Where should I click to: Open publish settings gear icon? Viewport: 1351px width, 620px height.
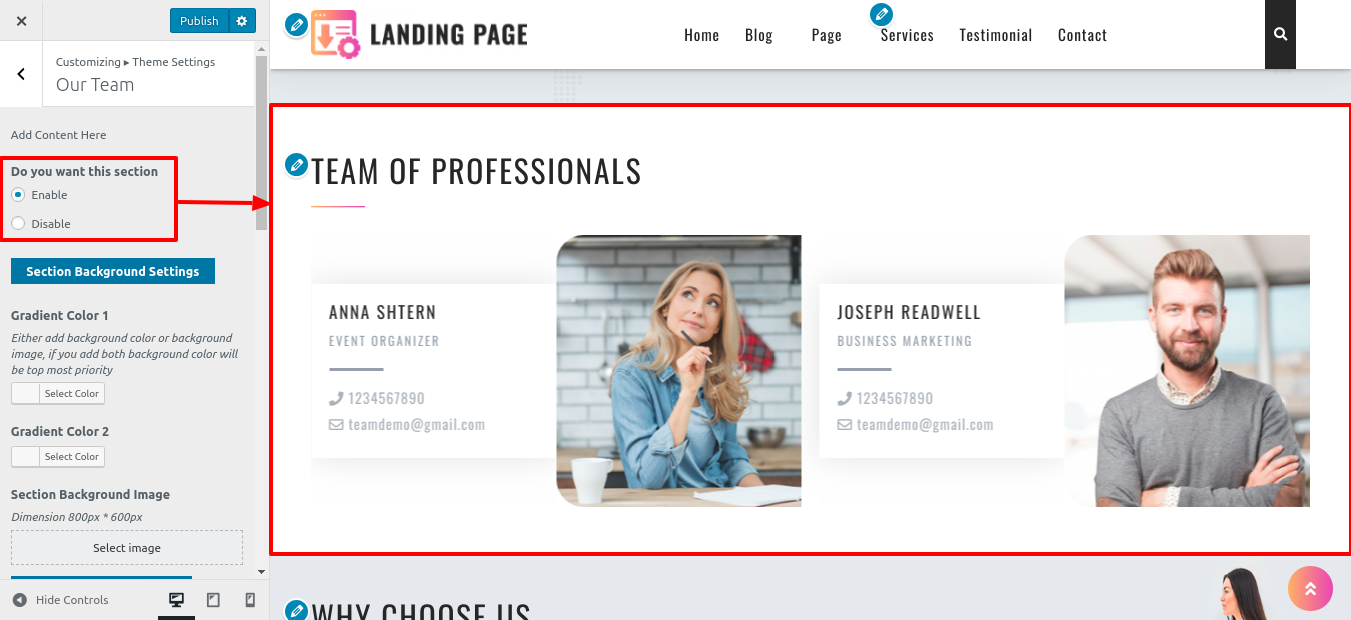[x=242, y=21]
